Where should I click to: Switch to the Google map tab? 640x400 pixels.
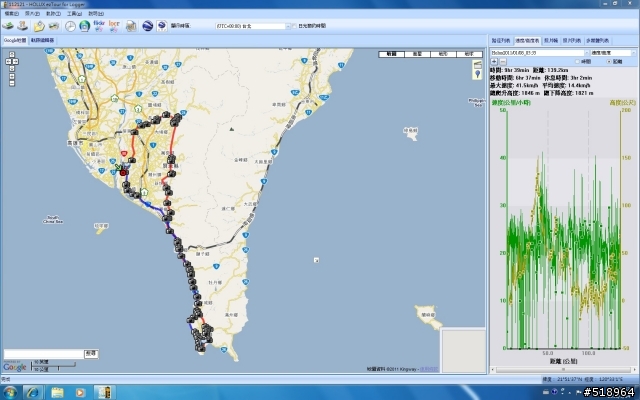coord(15,40)
